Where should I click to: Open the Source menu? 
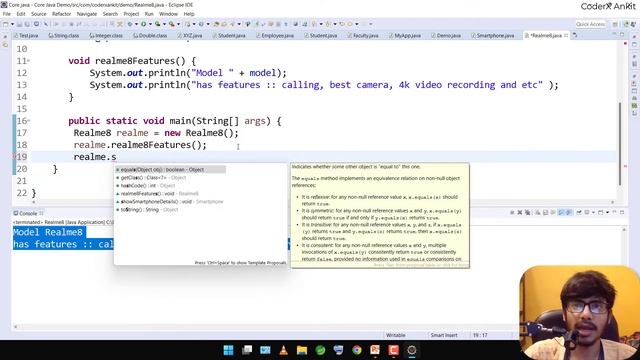coord(39,14)
